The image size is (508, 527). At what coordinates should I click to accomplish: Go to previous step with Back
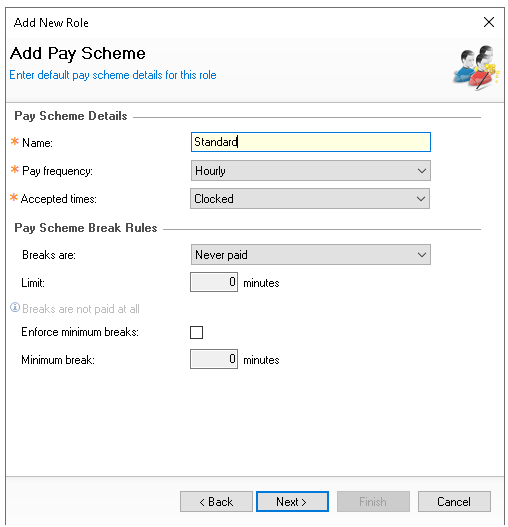(x=216, y=502)
